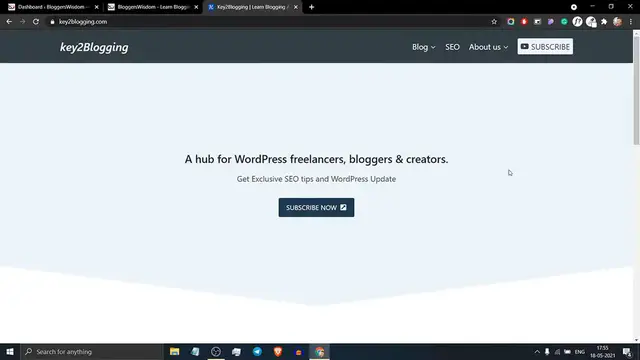This screenshot has height=360, width=640.
Task: Open a new browser tab
Action: (x=311, y=7)
